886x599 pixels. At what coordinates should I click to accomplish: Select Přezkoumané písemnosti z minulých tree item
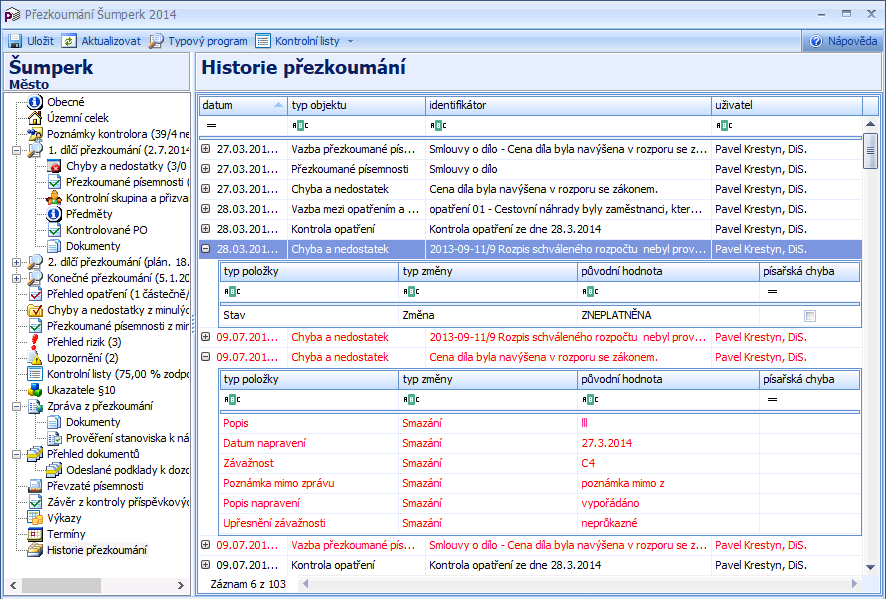pyautogui.click(x=118, y=326)
